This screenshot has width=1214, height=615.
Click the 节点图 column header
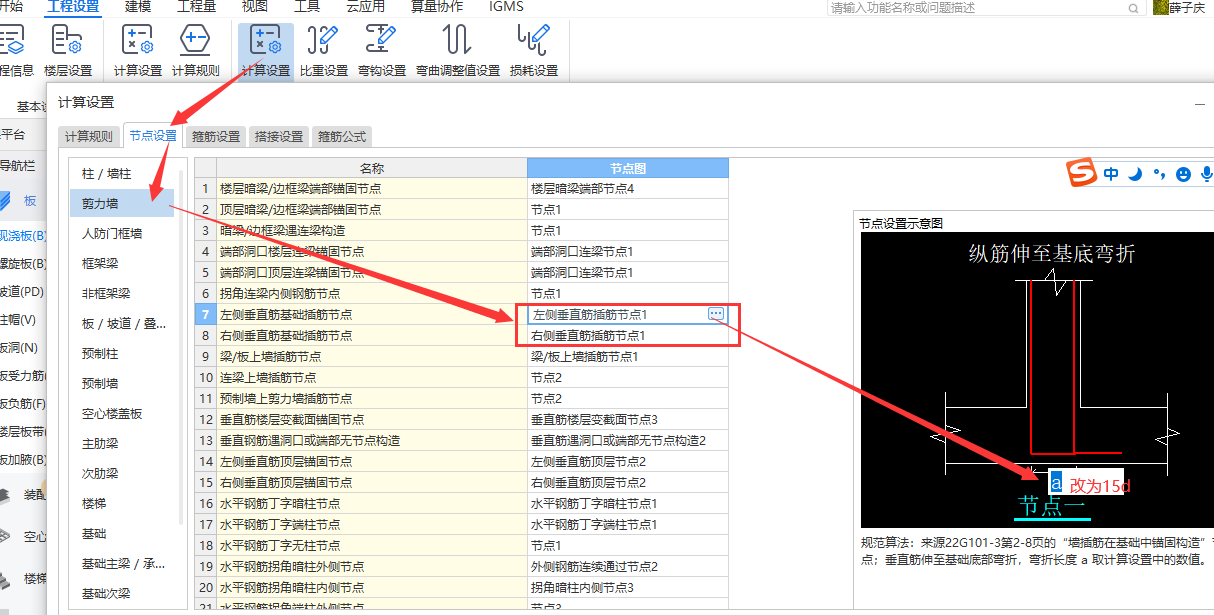pos(628,168)
